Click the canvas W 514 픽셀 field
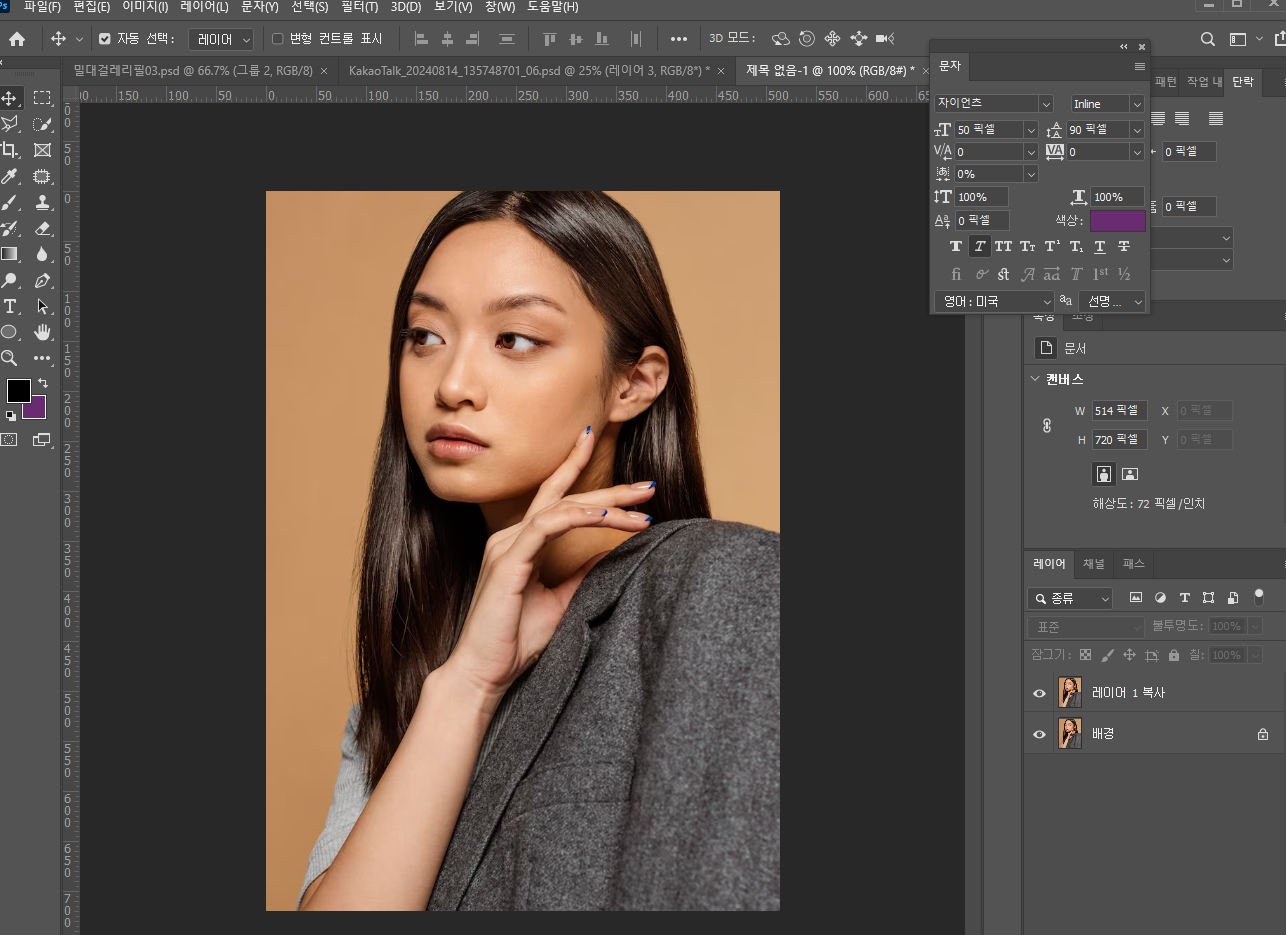This screenshot has height=935, width=1286. (x=1119, y=411)
